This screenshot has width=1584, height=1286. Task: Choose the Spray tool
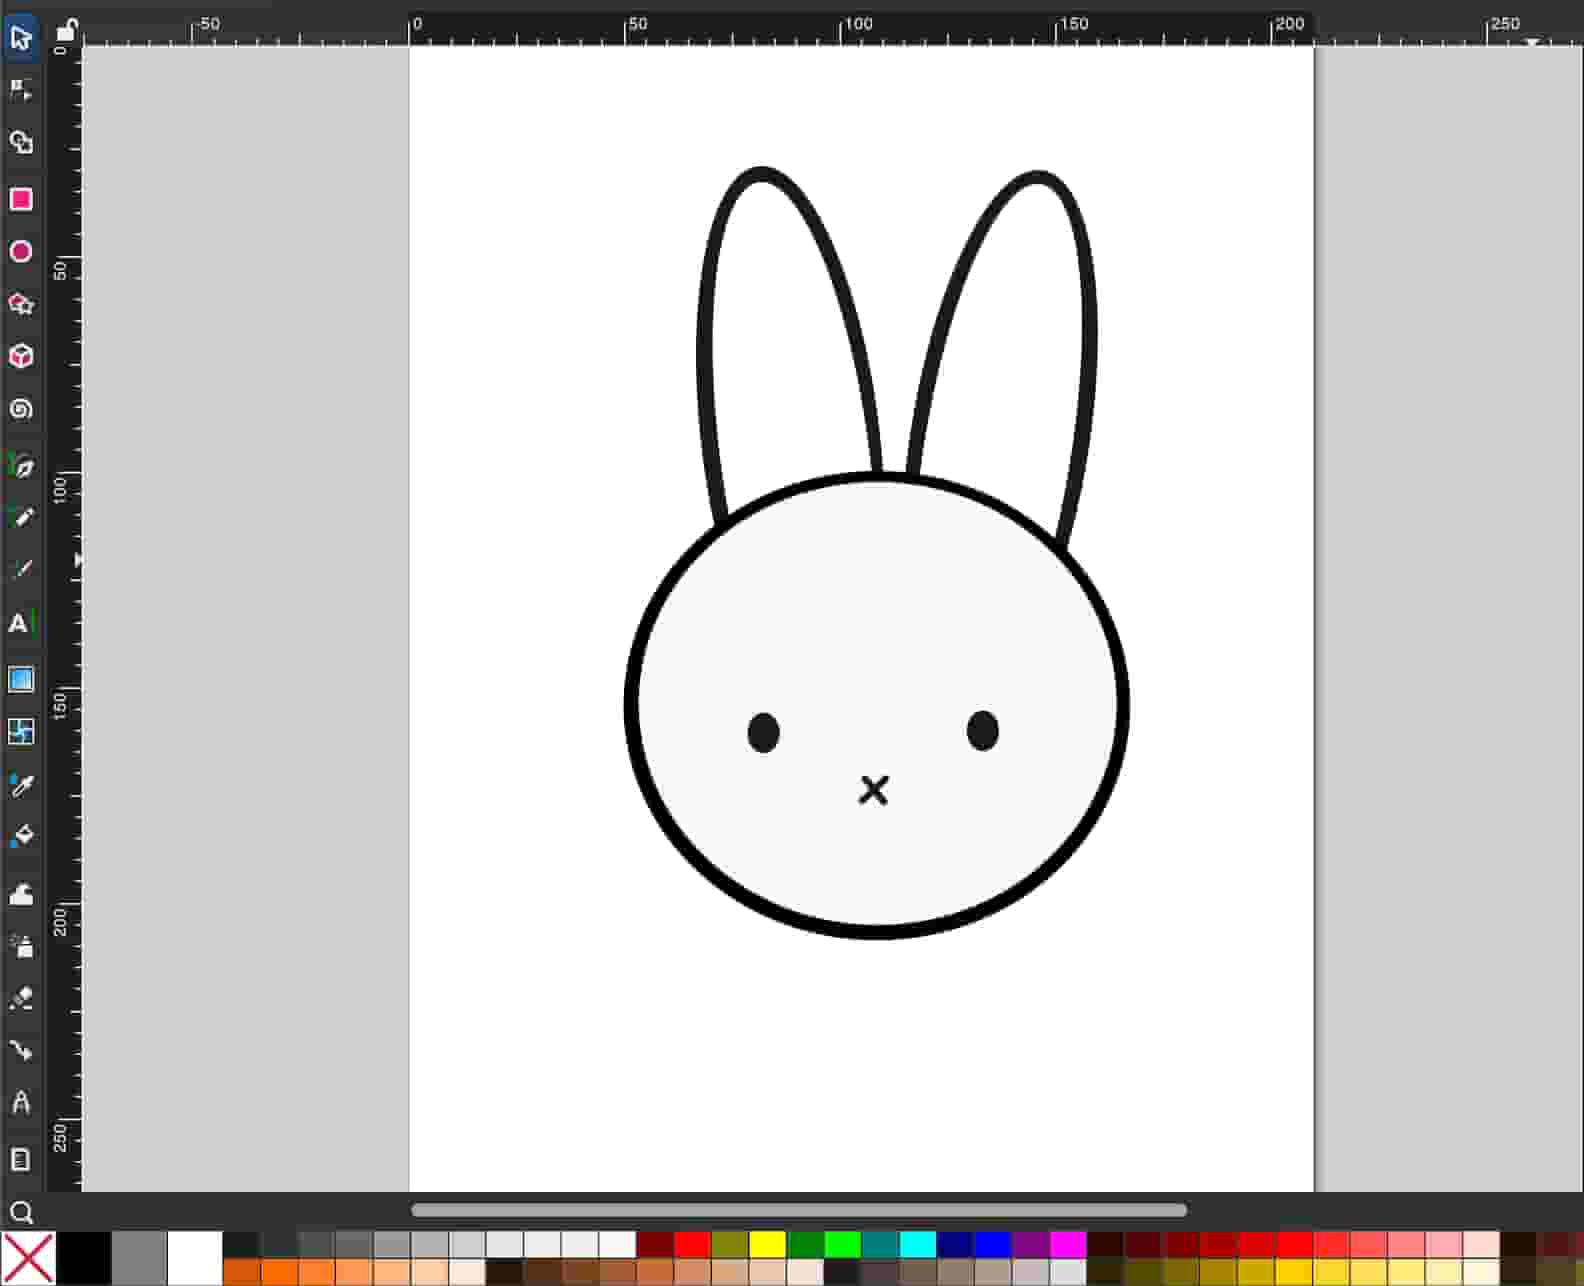(21, 946)
